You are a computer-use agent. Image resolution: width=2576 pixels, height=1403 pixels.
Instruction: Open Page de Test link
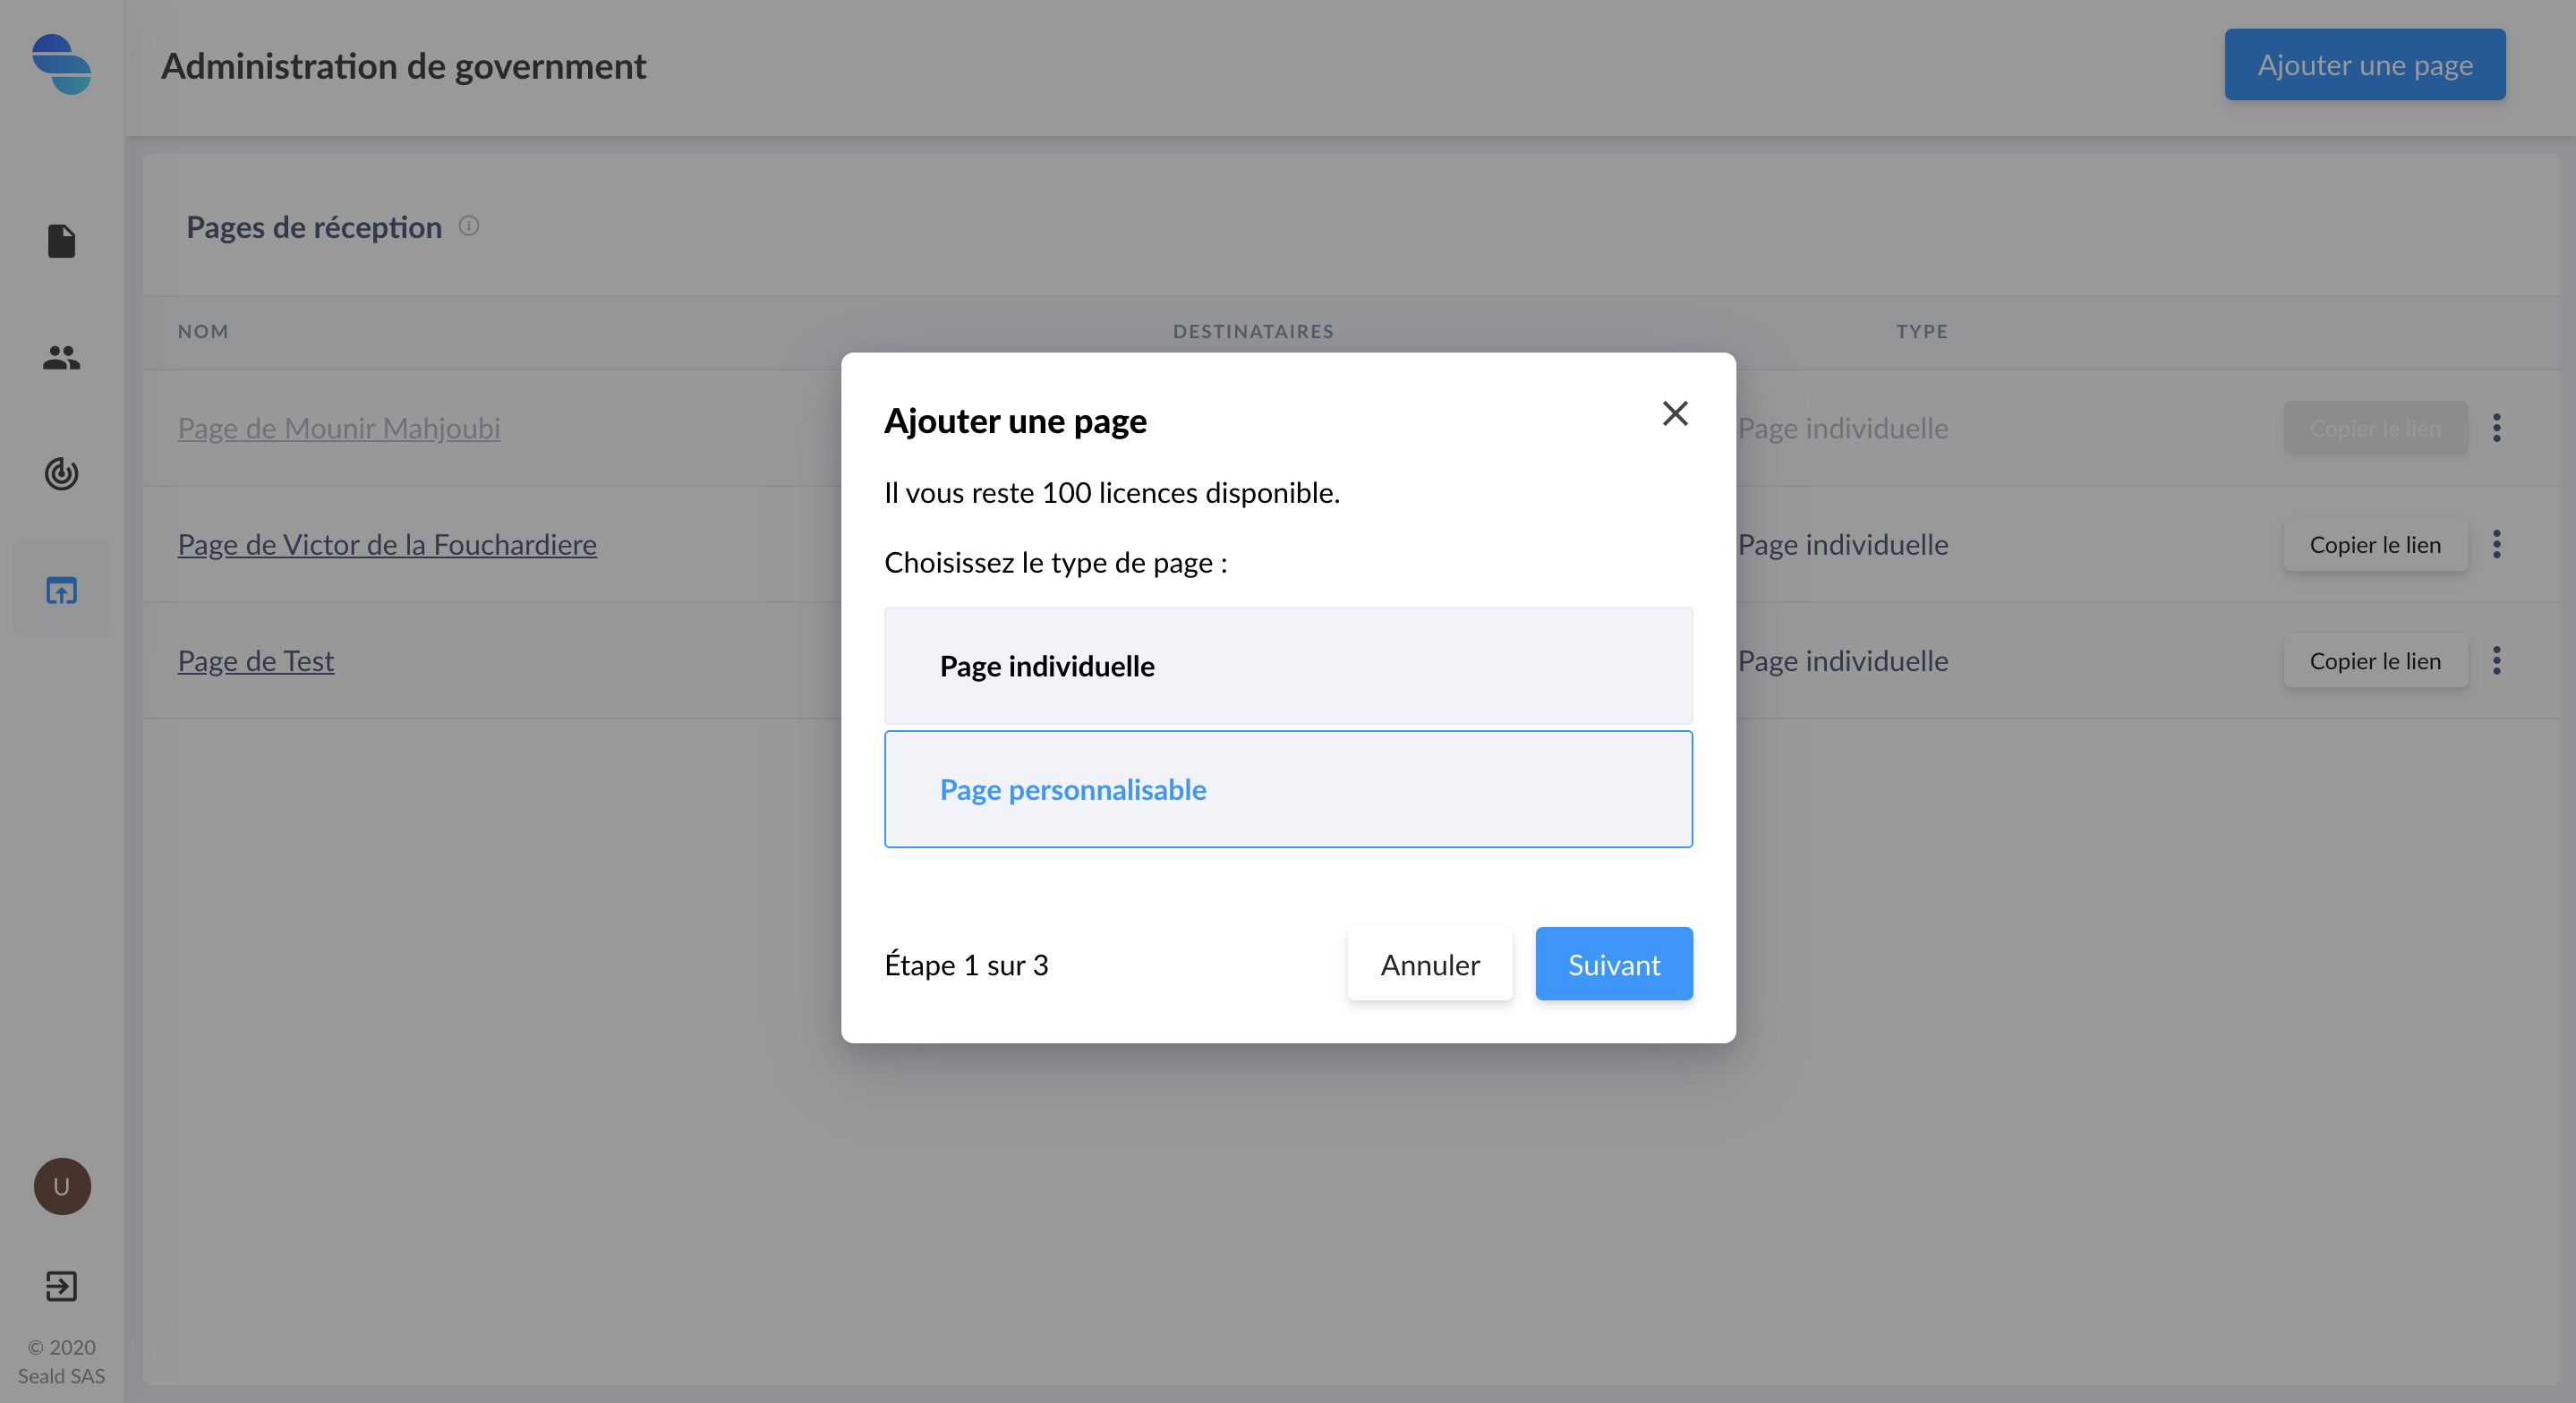tap(256, 660)
